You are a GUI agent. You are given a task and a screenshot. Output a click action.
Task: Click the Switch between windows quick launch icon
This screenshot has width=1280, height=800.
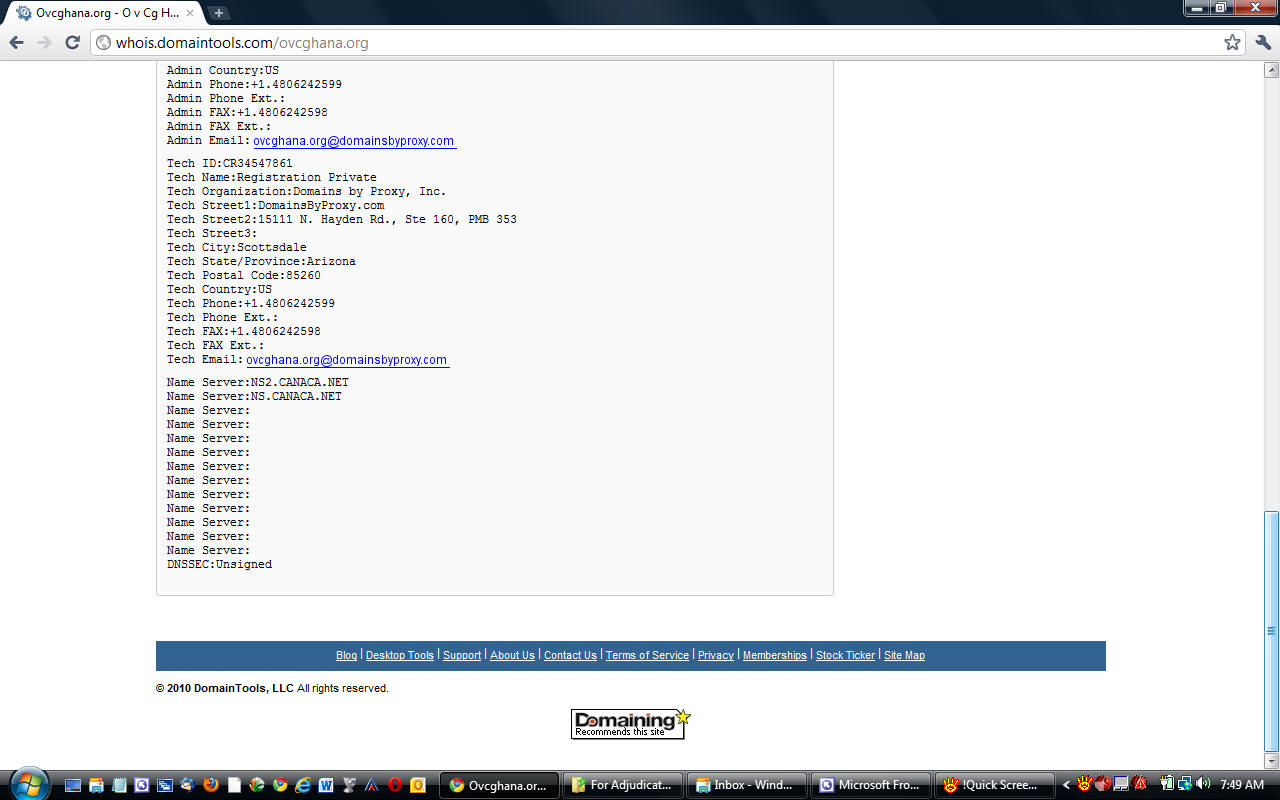[x=165, y=785]
